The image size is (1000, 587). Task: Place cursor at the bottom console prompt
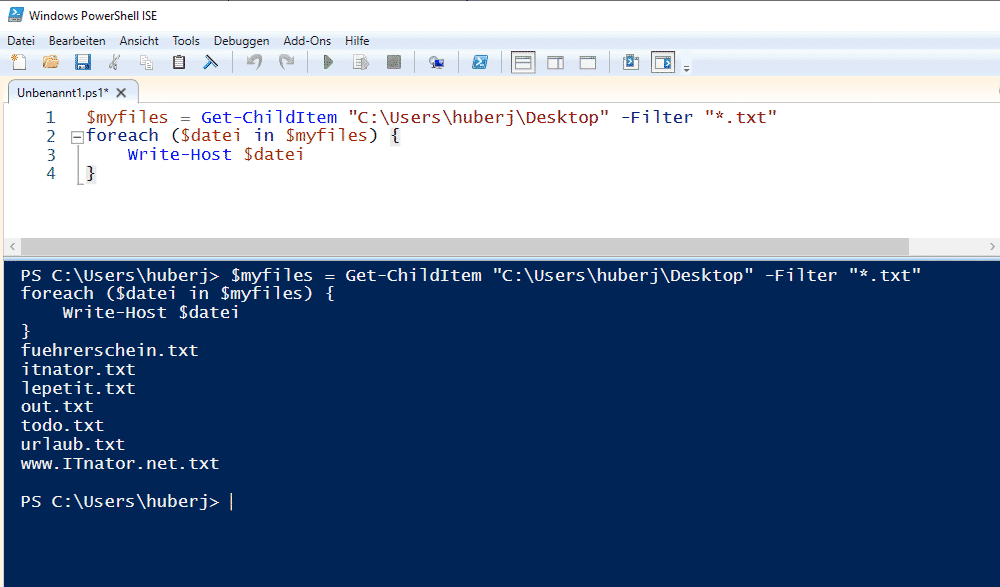pos(232,502)
